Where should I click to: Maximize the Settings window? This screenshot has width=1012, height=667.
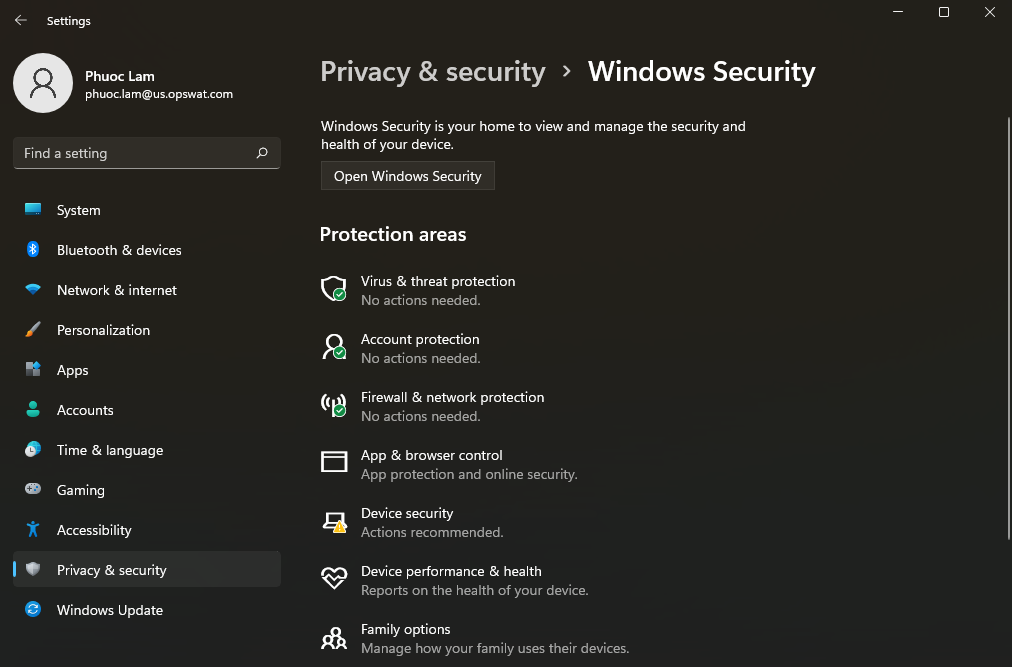pyautogui.click(x=944, y=12)
